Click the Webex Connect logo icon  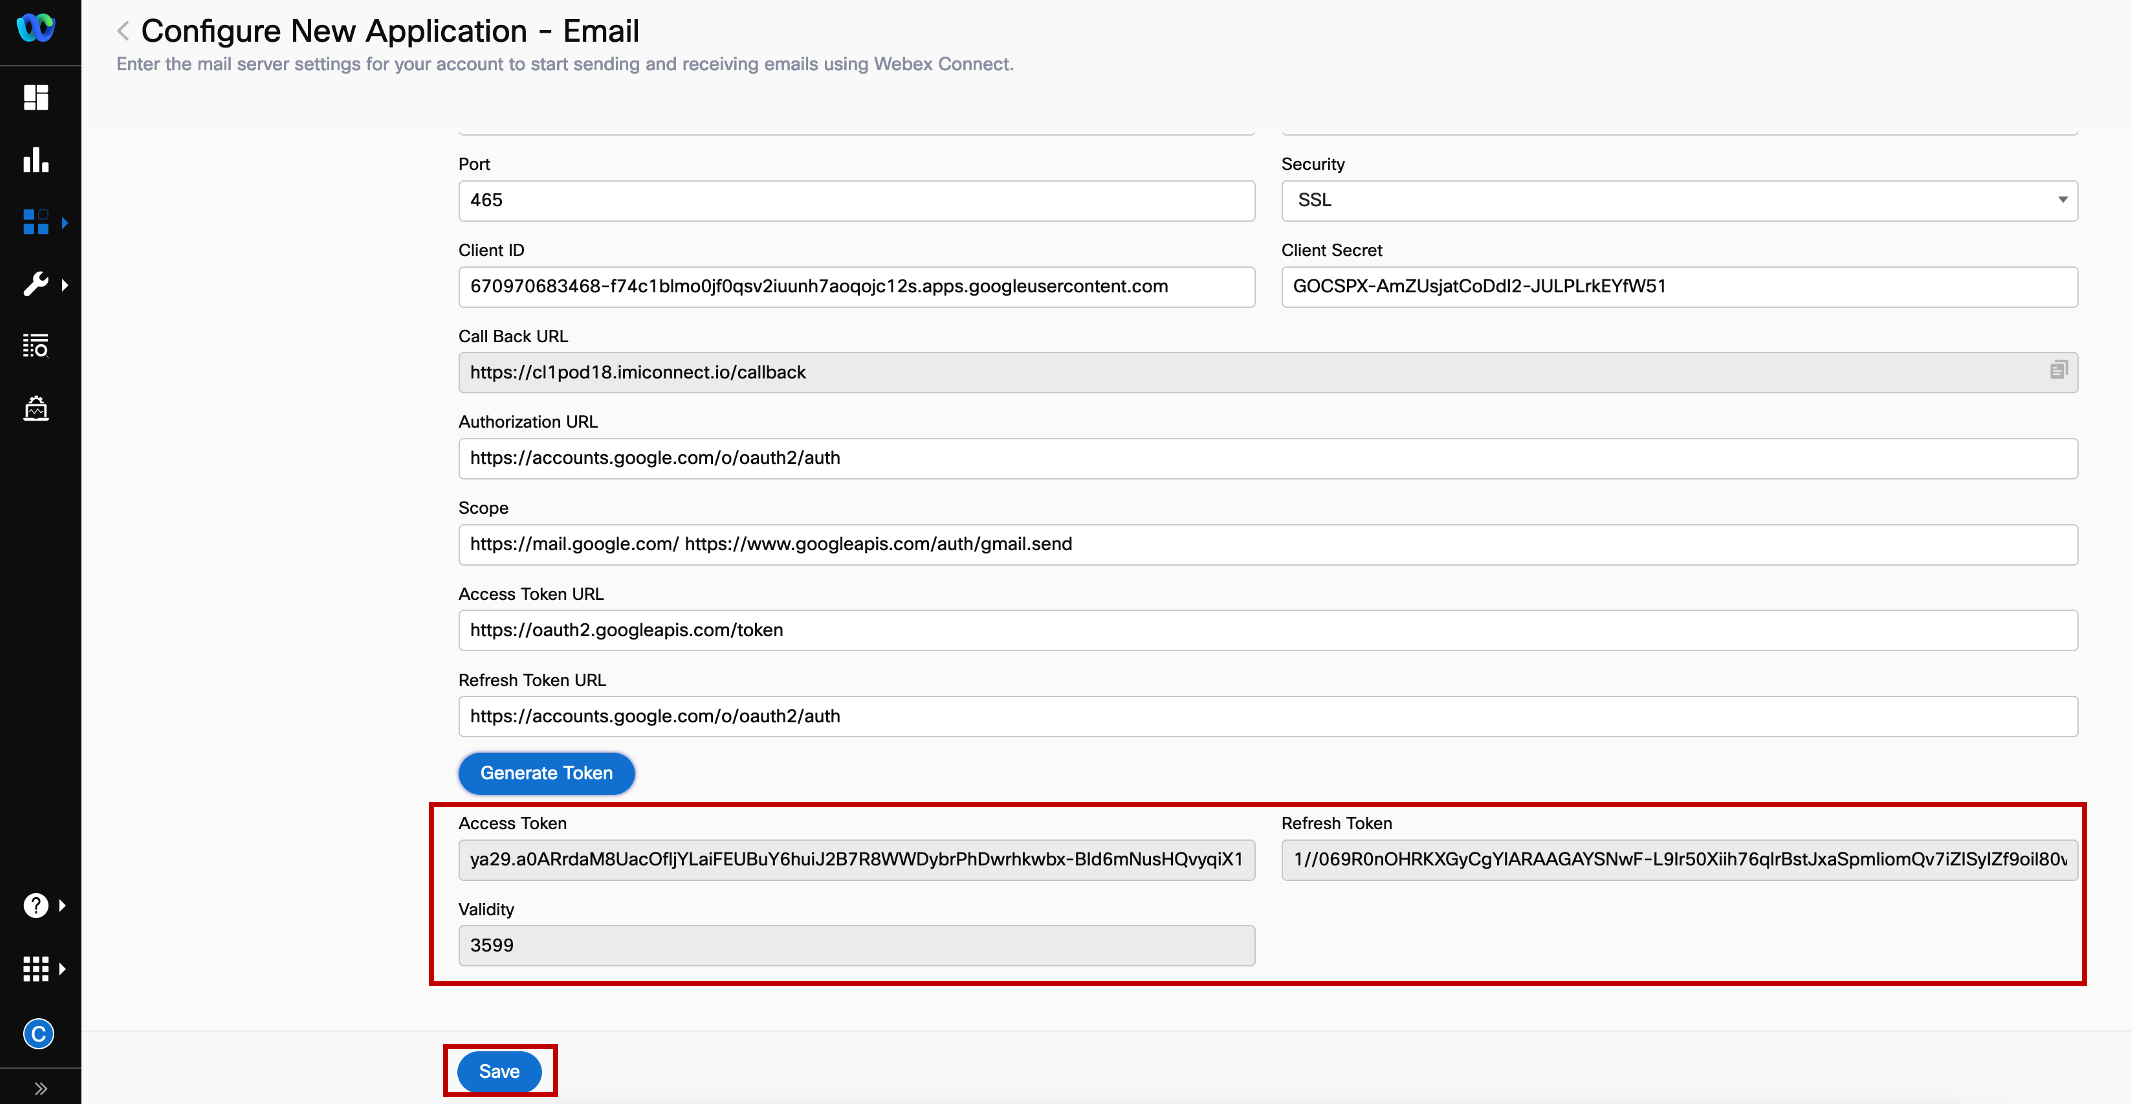(38, 28)
